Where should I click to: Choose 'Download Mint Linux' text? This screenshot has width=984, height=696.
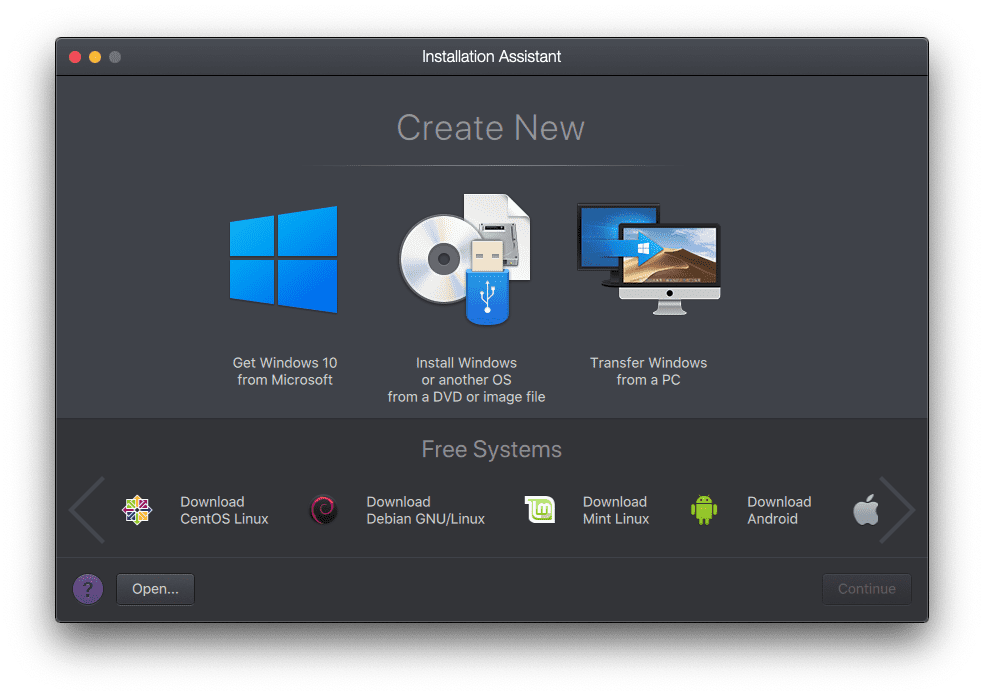click(x=616, y=510)
